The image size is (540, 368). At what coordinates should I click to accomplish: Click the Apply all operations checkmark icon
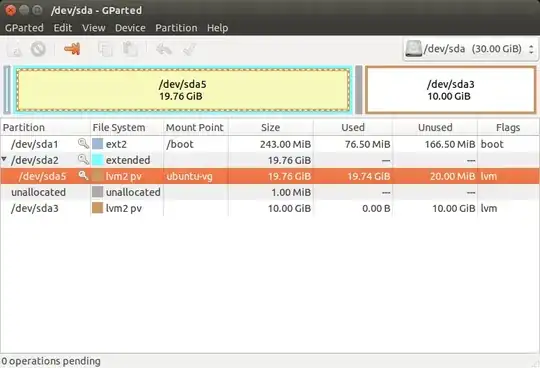click(x=189, y=49)
